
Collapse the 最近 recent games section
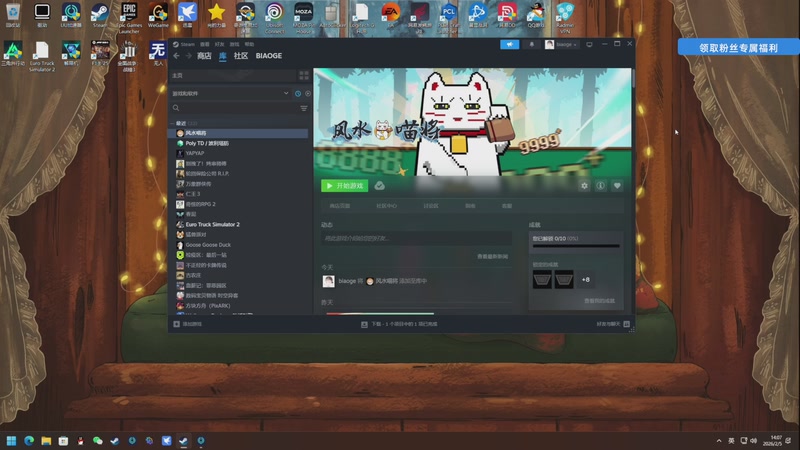tap(172, 123)
